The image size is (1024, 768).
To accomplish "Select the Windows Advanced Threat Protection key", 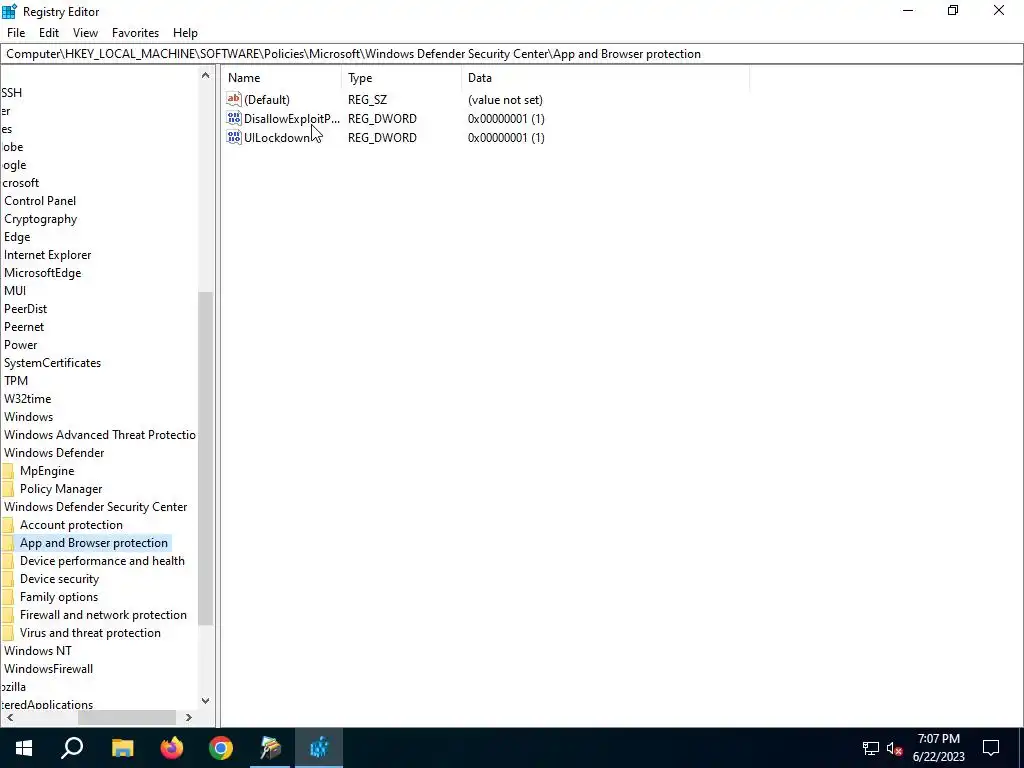I will pos(100,435).
